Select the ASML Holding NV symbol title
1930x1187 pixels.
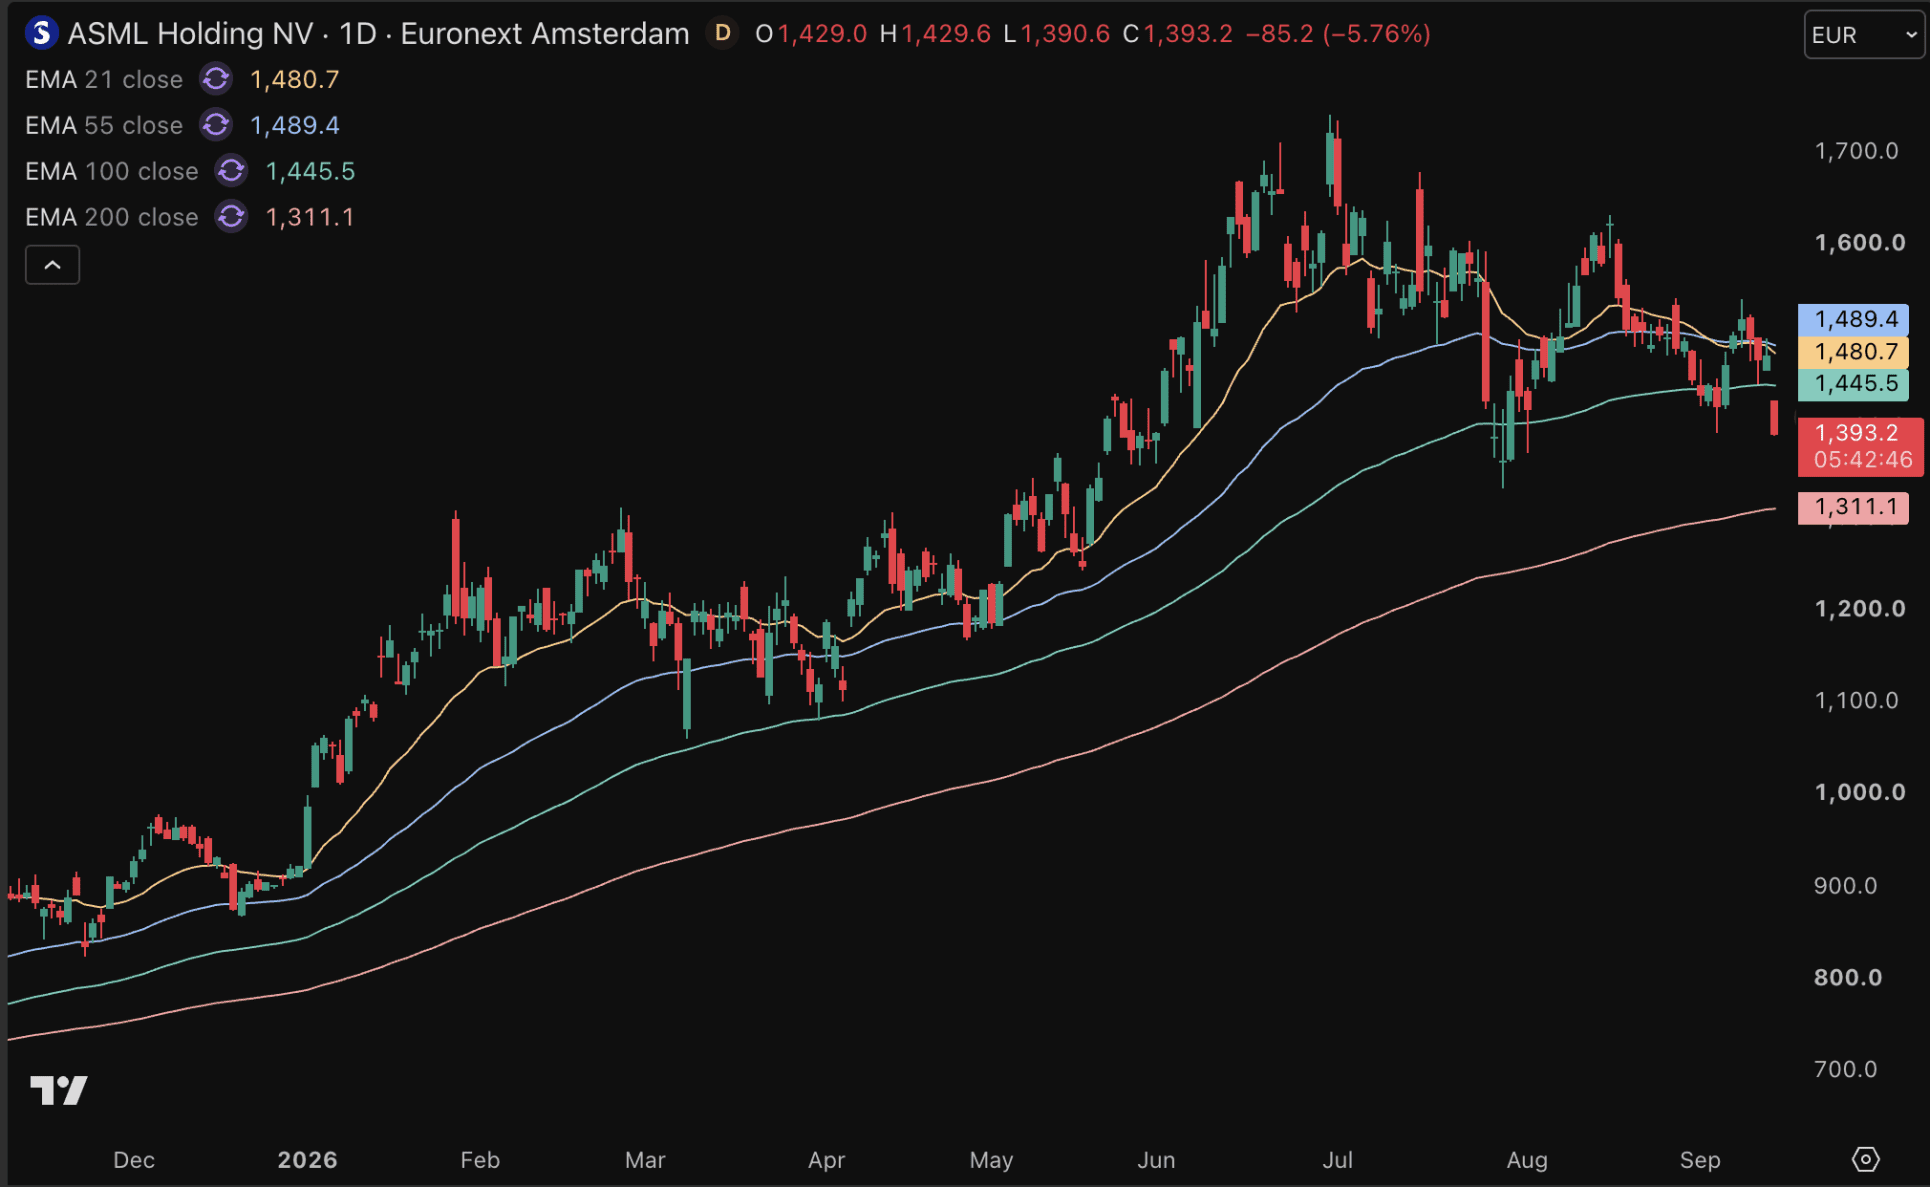click(x=378, y=33)
